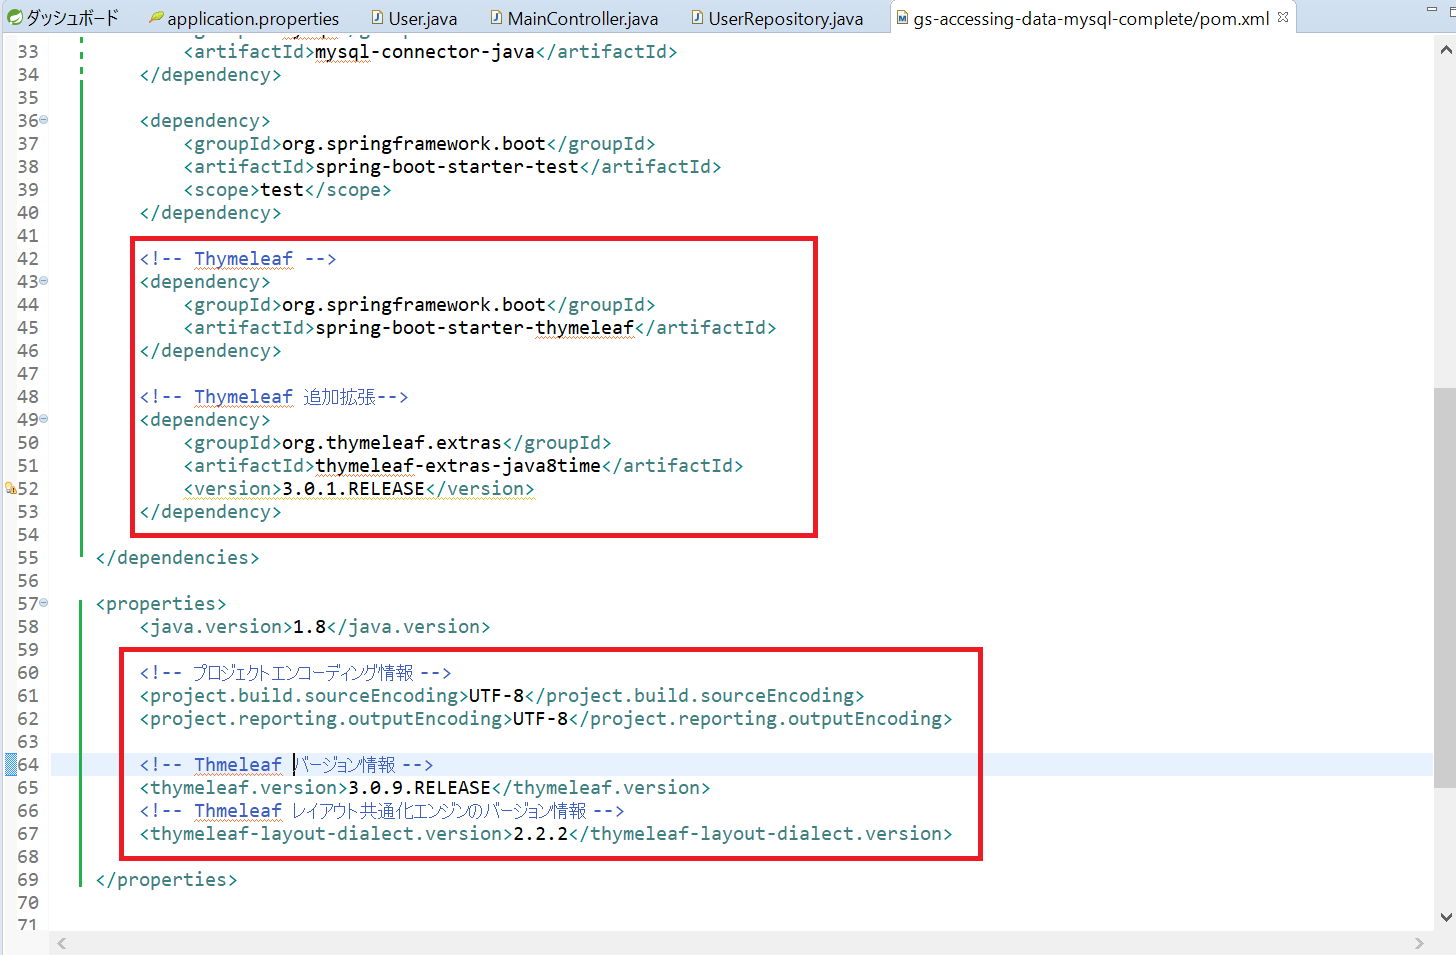Click the Java file icon on UserRepository.java tab
The width and height of the screenshot is (1456, 955).
(x=697, y=18)
